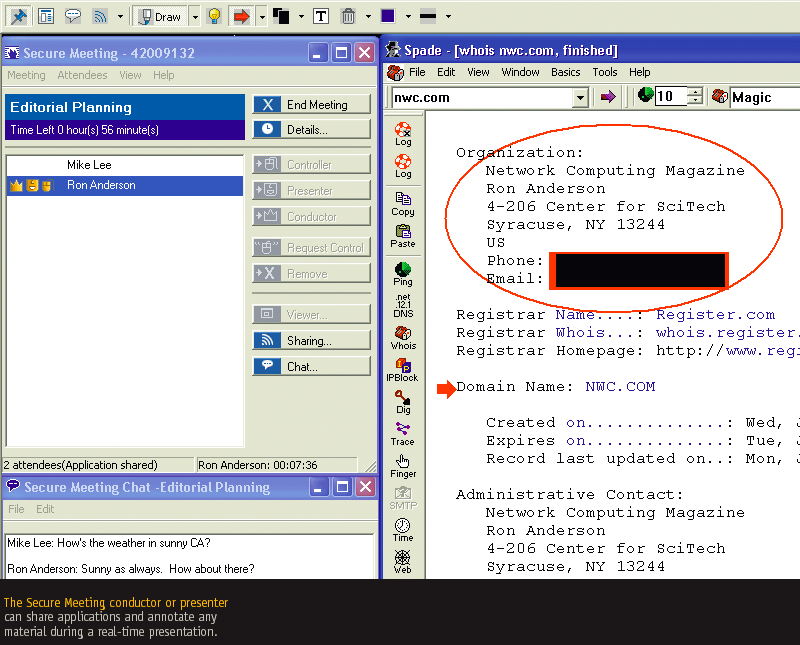800x645 pixels.
Task: Open the chat bubble icon in annotation toolbar
Action: coord(73,16)
